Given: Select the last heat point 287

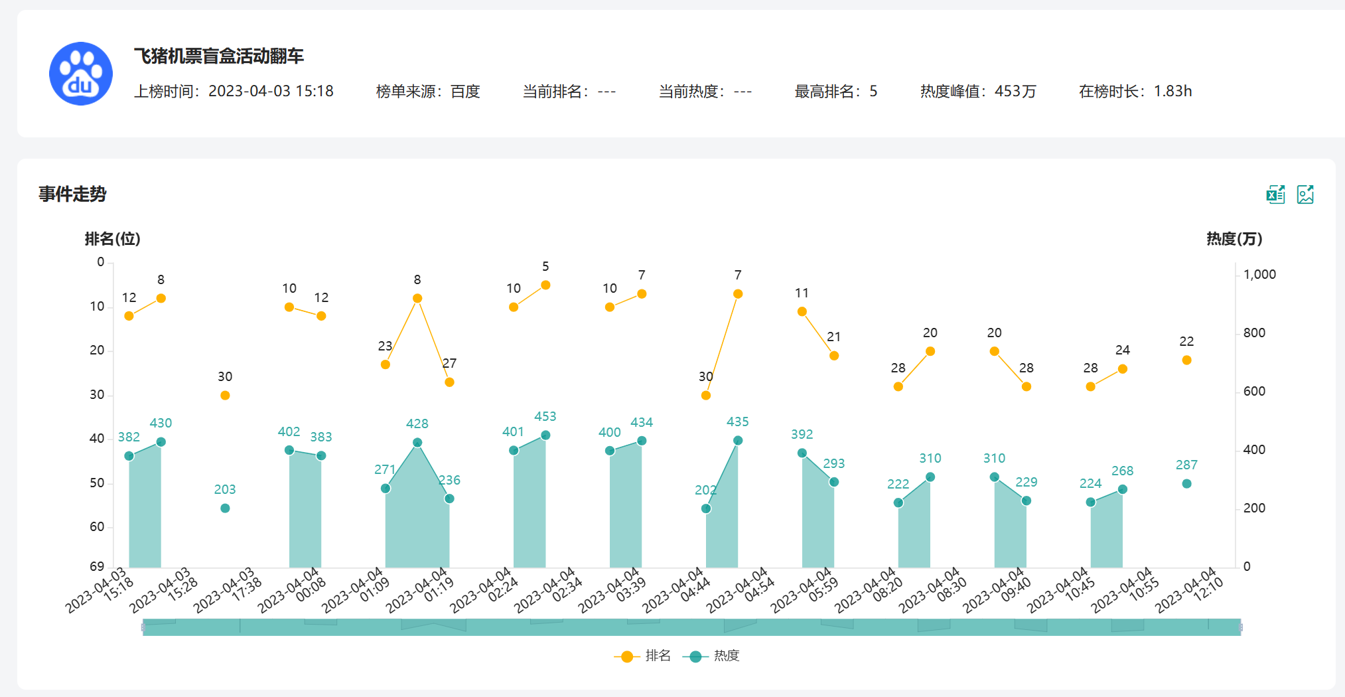Looking at the screenshot, I should (x=1187, y=484).
